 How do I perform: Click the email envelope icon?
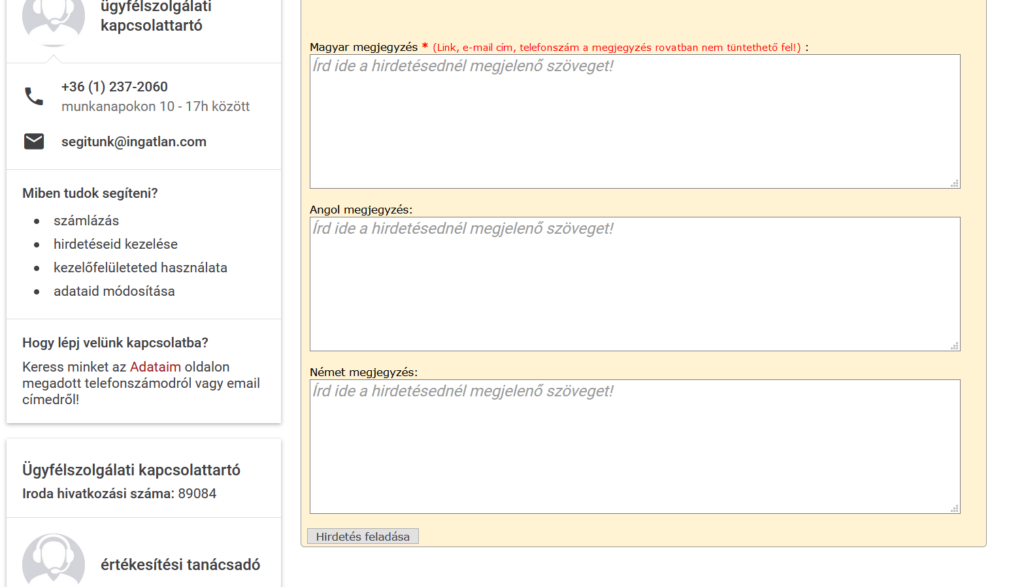point(34,142)
